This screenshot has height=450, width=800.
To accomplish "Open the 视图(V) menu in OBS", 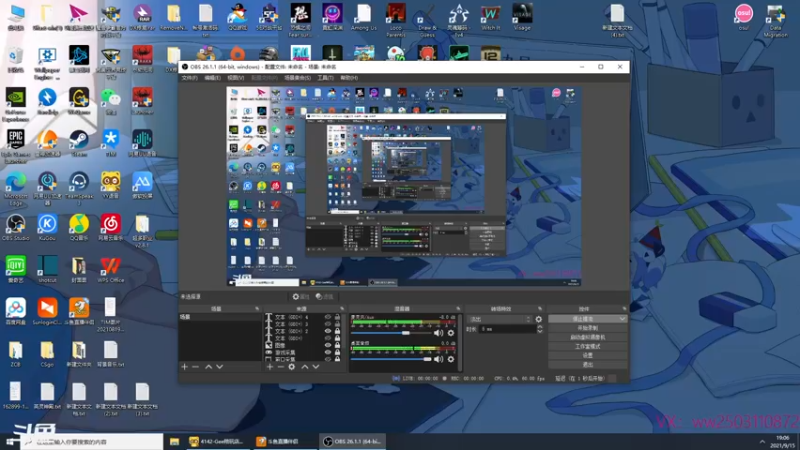I will pyautogui.click(x=235, y=78).
